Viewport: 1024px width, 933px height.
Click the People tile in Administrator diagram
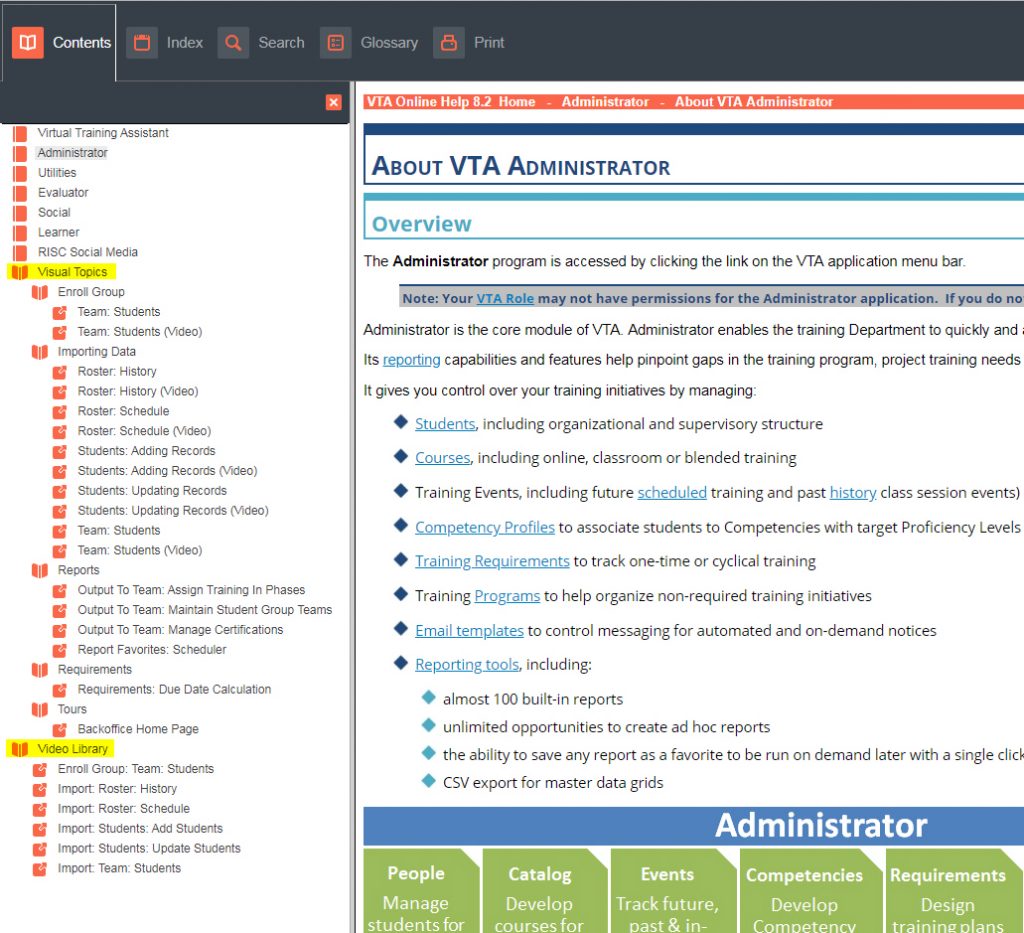pos(416,892)
